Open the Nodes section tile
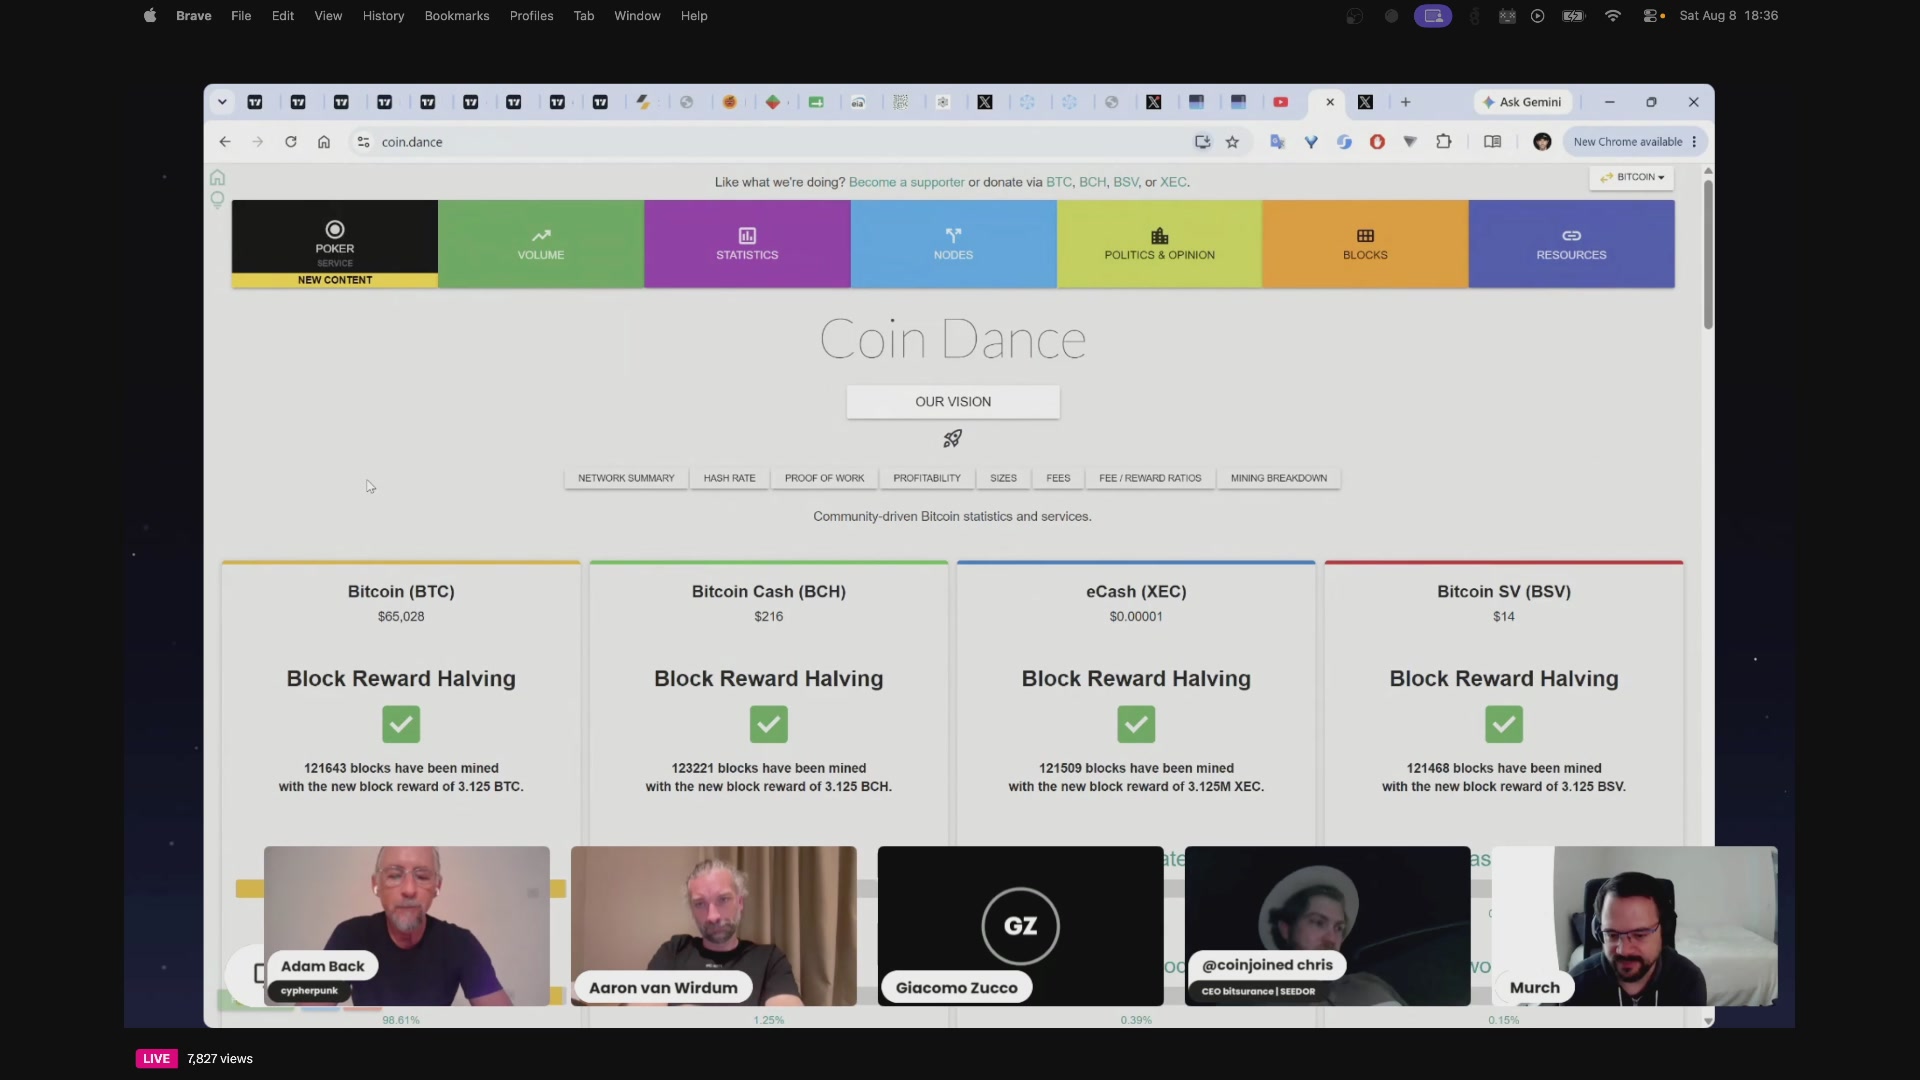Viewport: 1920px width, 1080px height. 953,244
